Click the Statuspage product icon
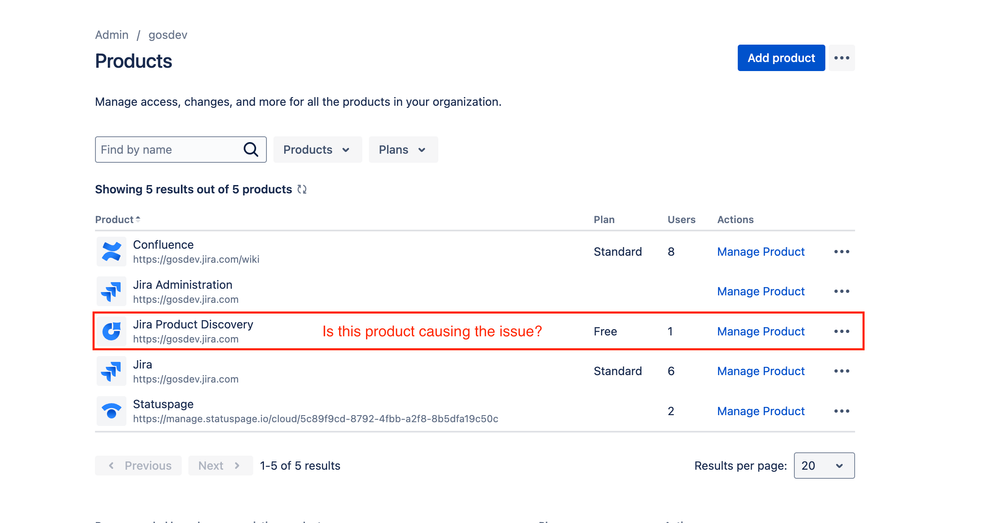Screen dimensions: 998x523 (112, 411)
